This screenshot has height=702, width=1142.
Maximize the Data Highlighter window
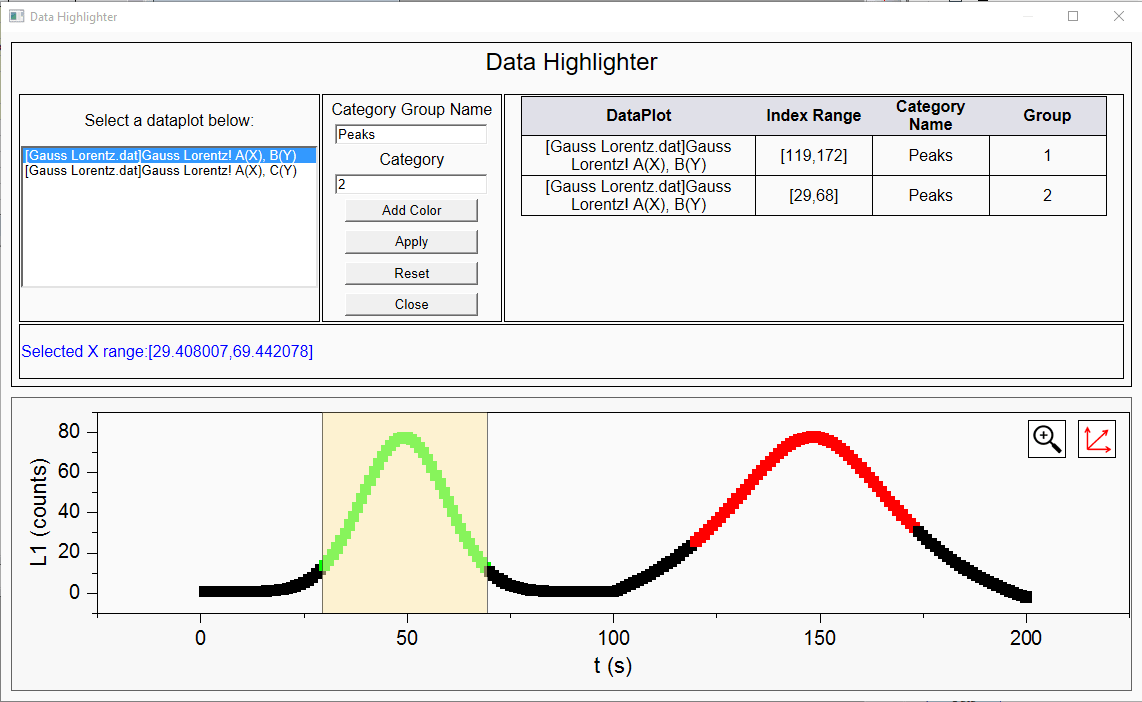[x=1073, y=16]
